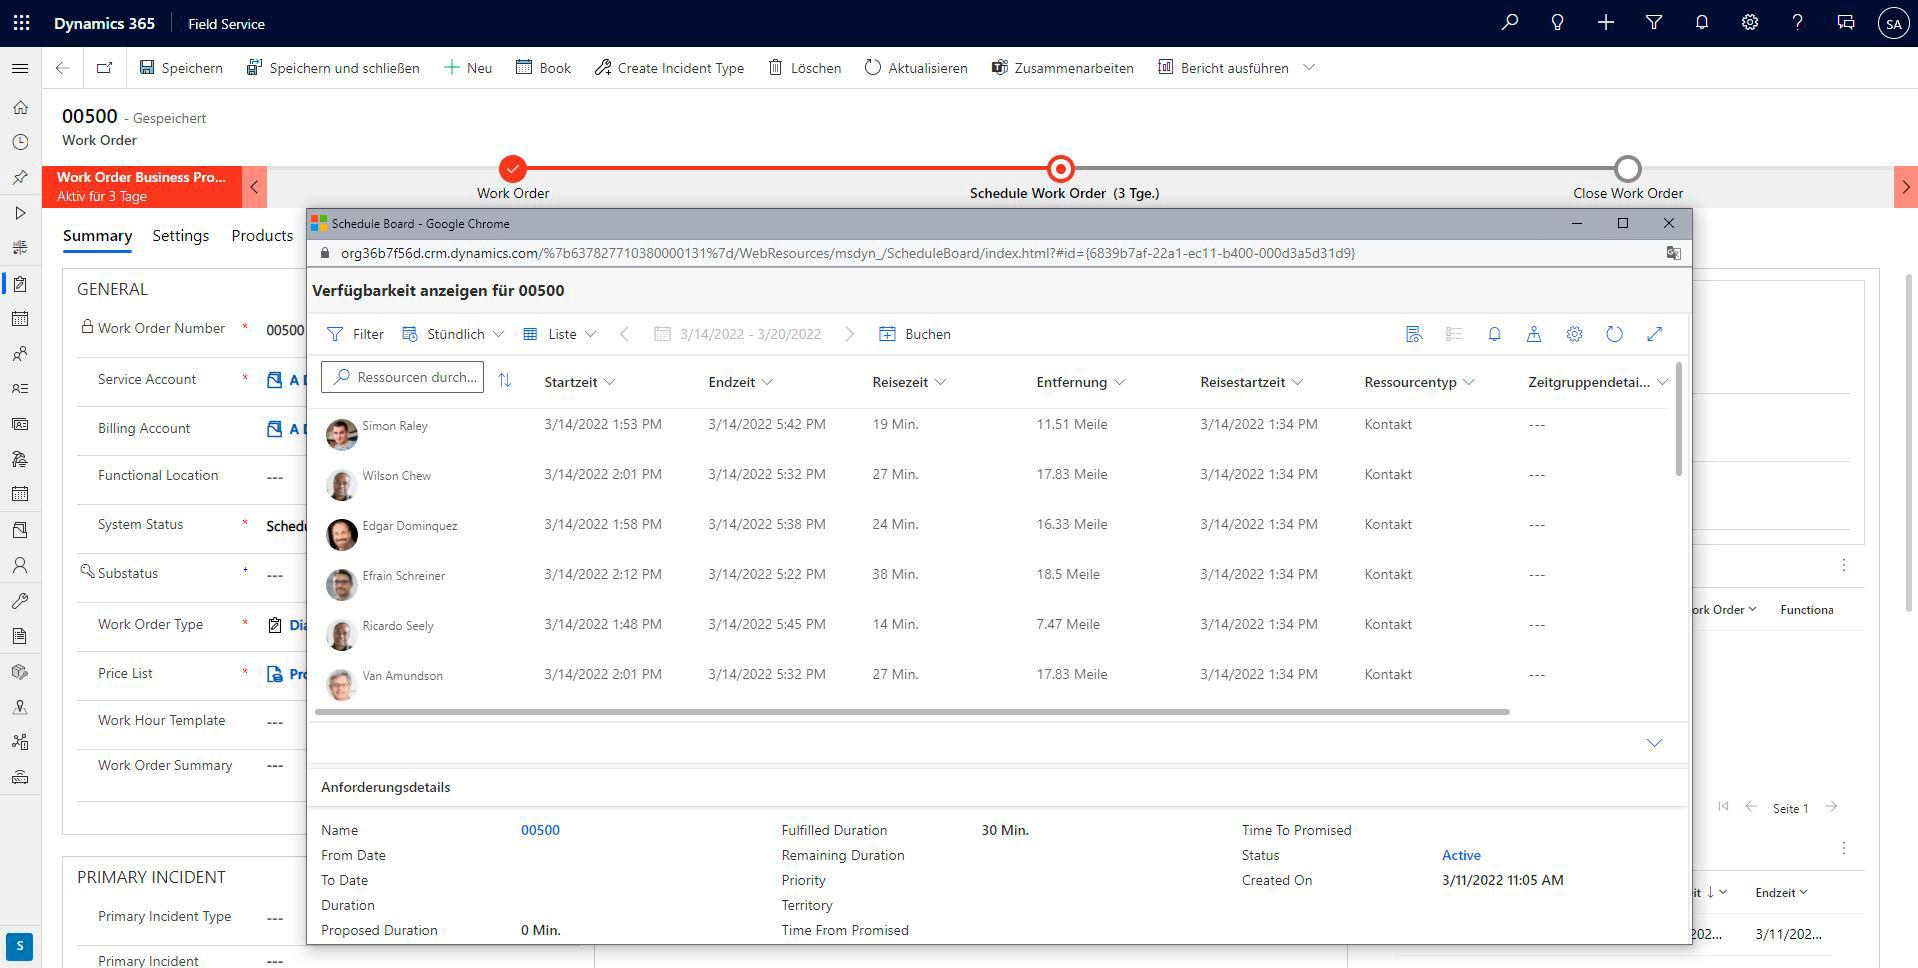Click the translate icon in Chrome address bar
The height and width of the screenshot is (968, 1918).
1673,253
